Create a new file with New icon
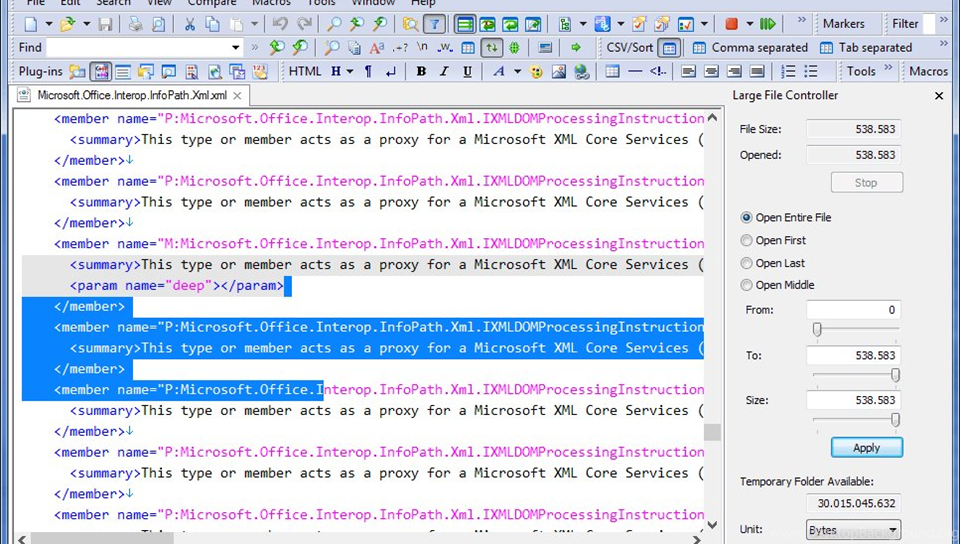The height and width of the screenshot is (544, 960). 30,24
